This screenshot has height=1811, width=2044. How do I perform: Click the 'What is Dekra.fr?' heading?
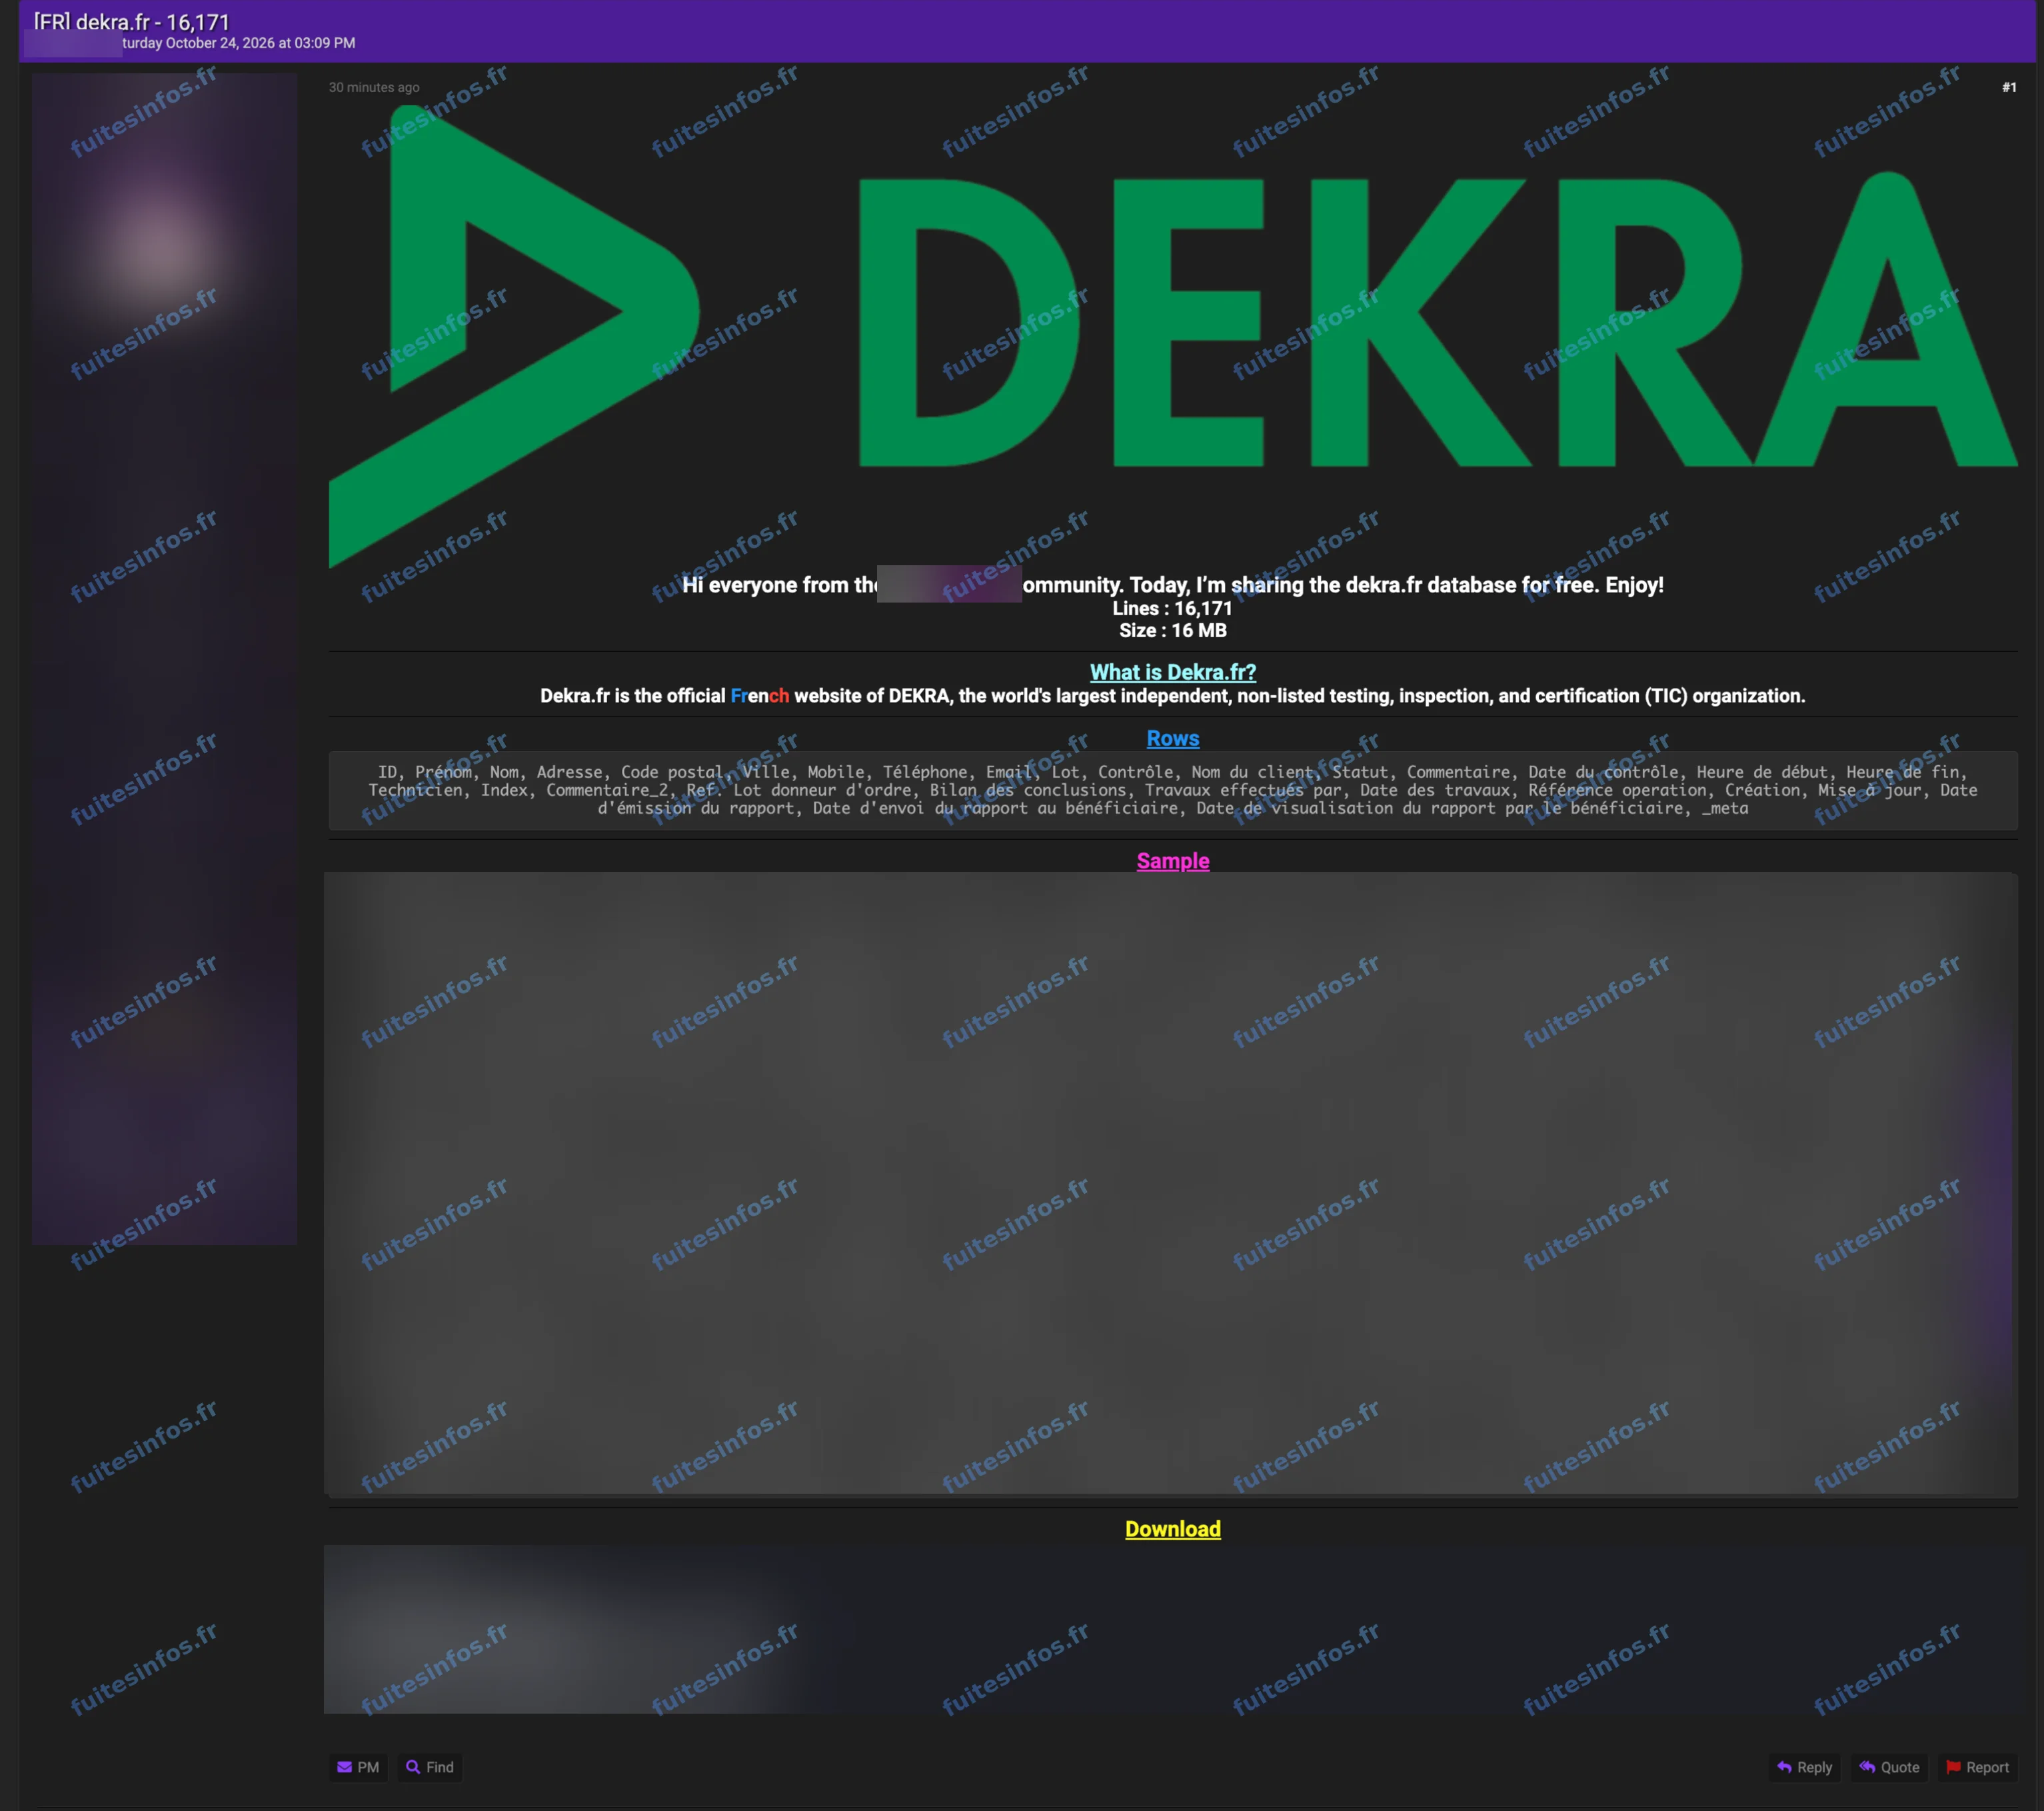point(1173,672)
